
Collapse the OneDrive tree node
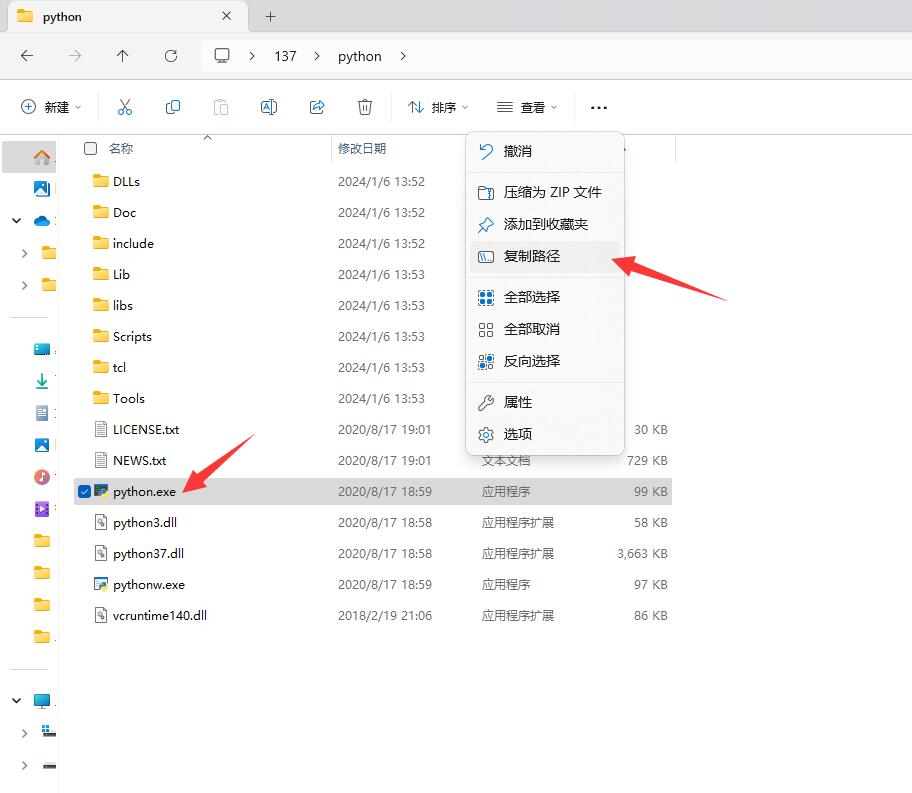[x=17, y=221]
